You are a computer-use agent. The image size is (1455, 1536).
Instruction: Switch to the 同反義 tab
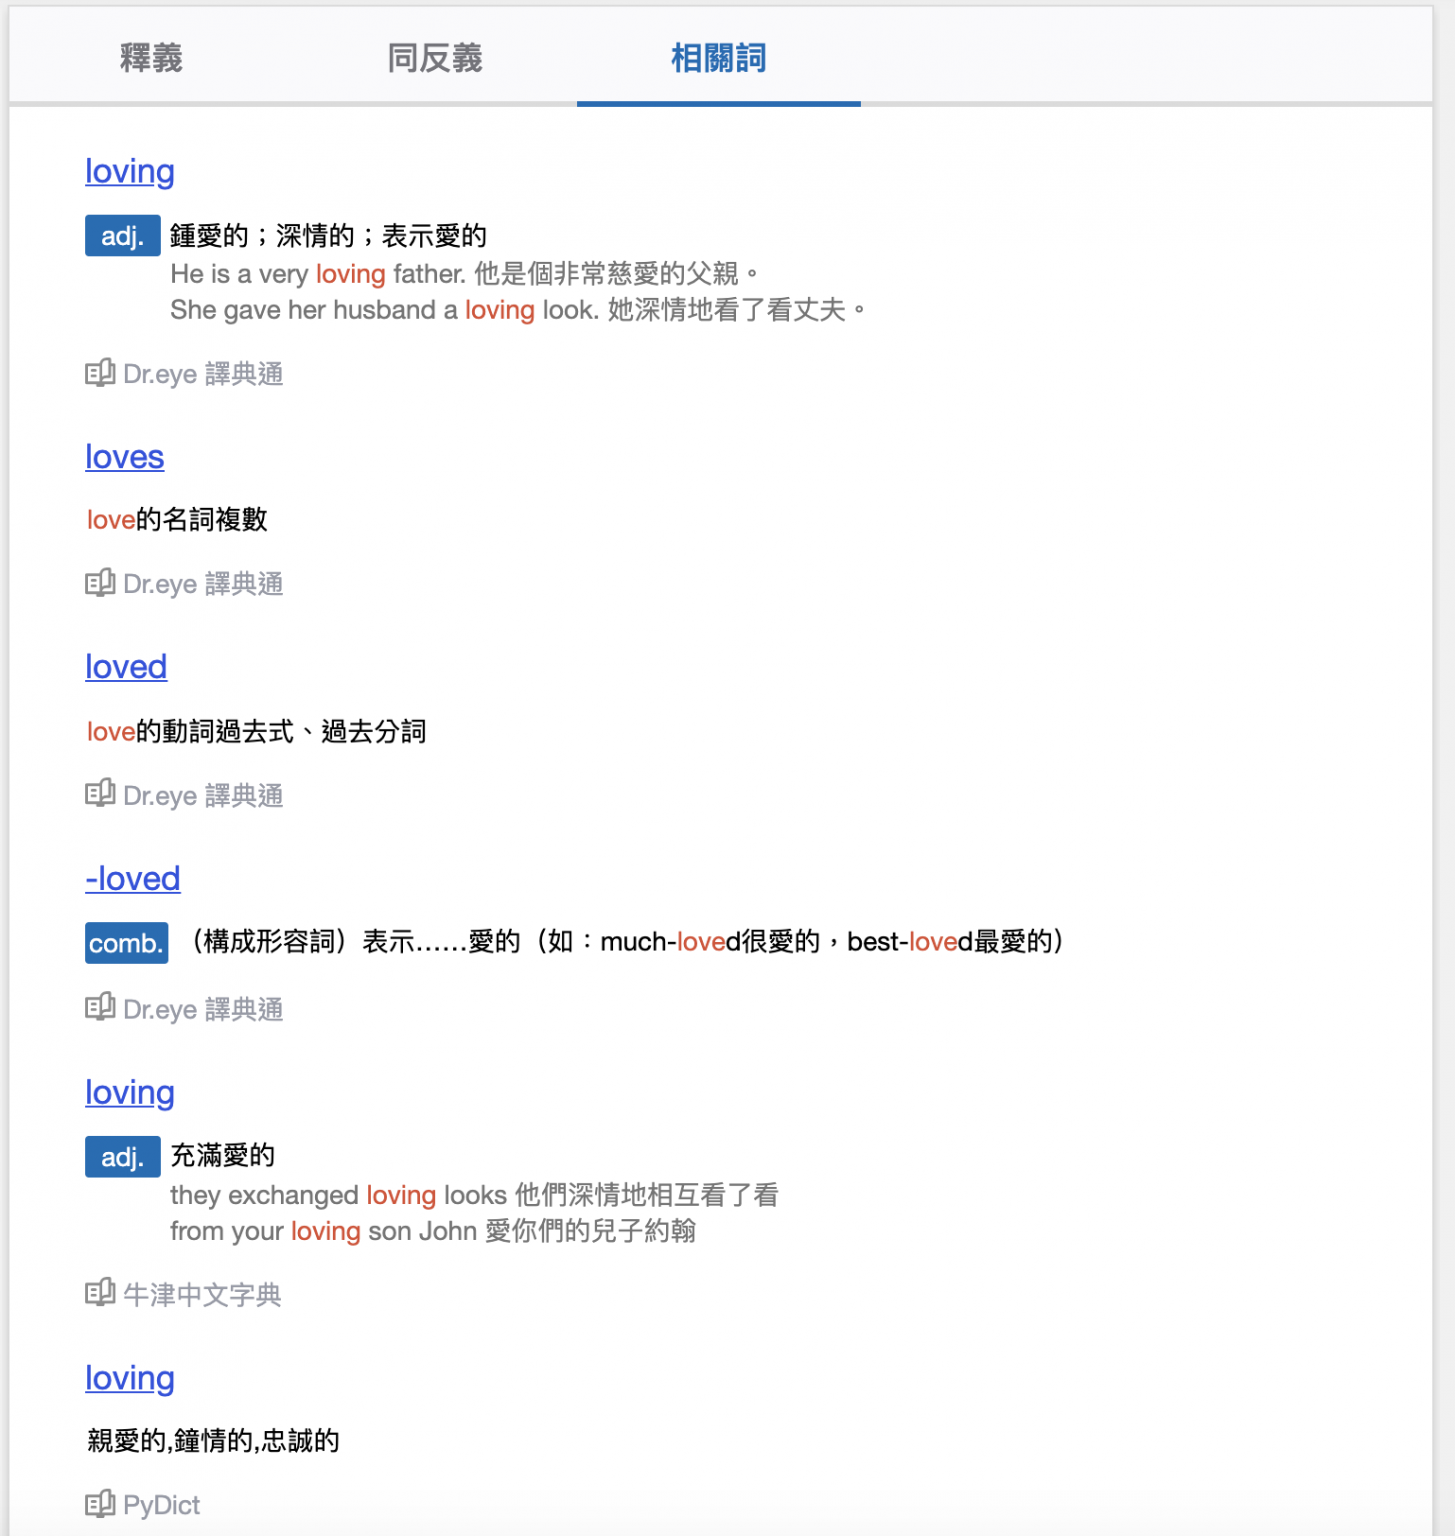coord(434,58)
